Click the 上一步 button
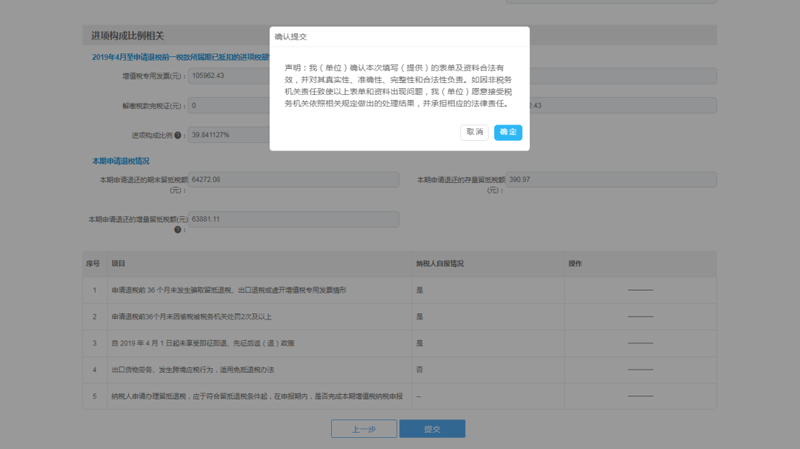The width and height of the screenshot is (800, 449). 363,428
